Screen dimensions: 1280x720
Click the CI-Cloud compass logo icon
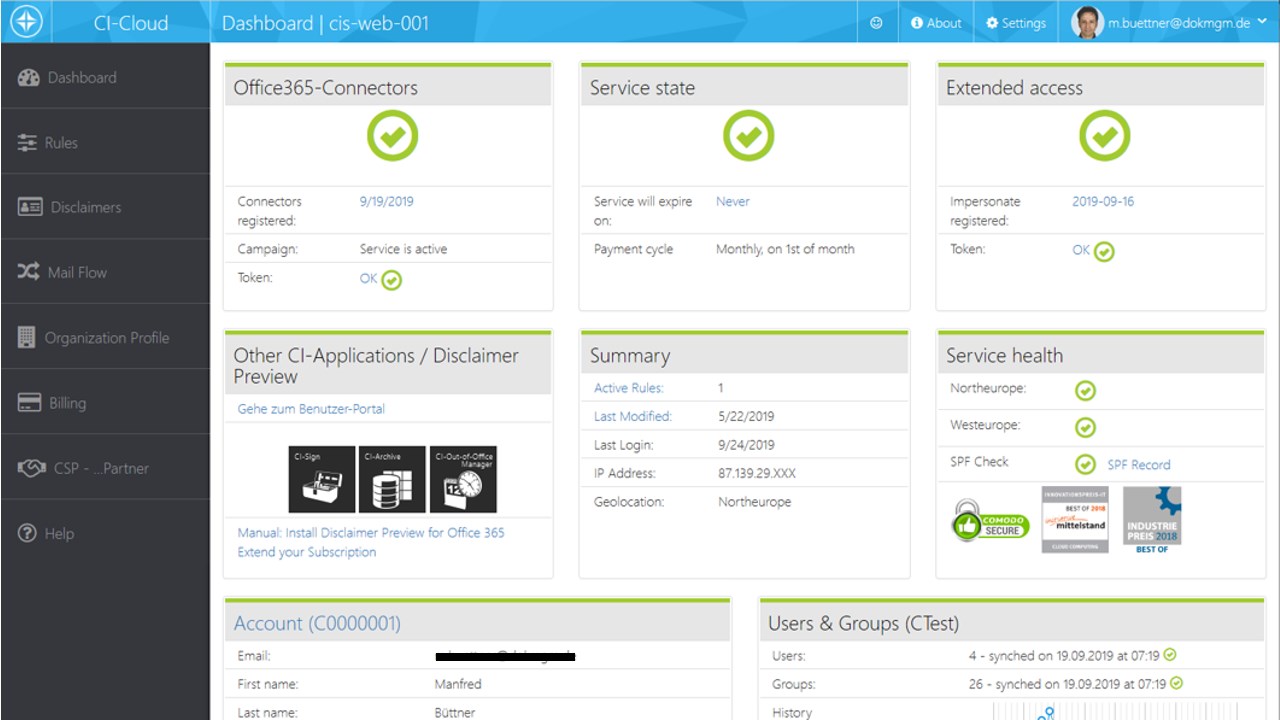[26, 22]
